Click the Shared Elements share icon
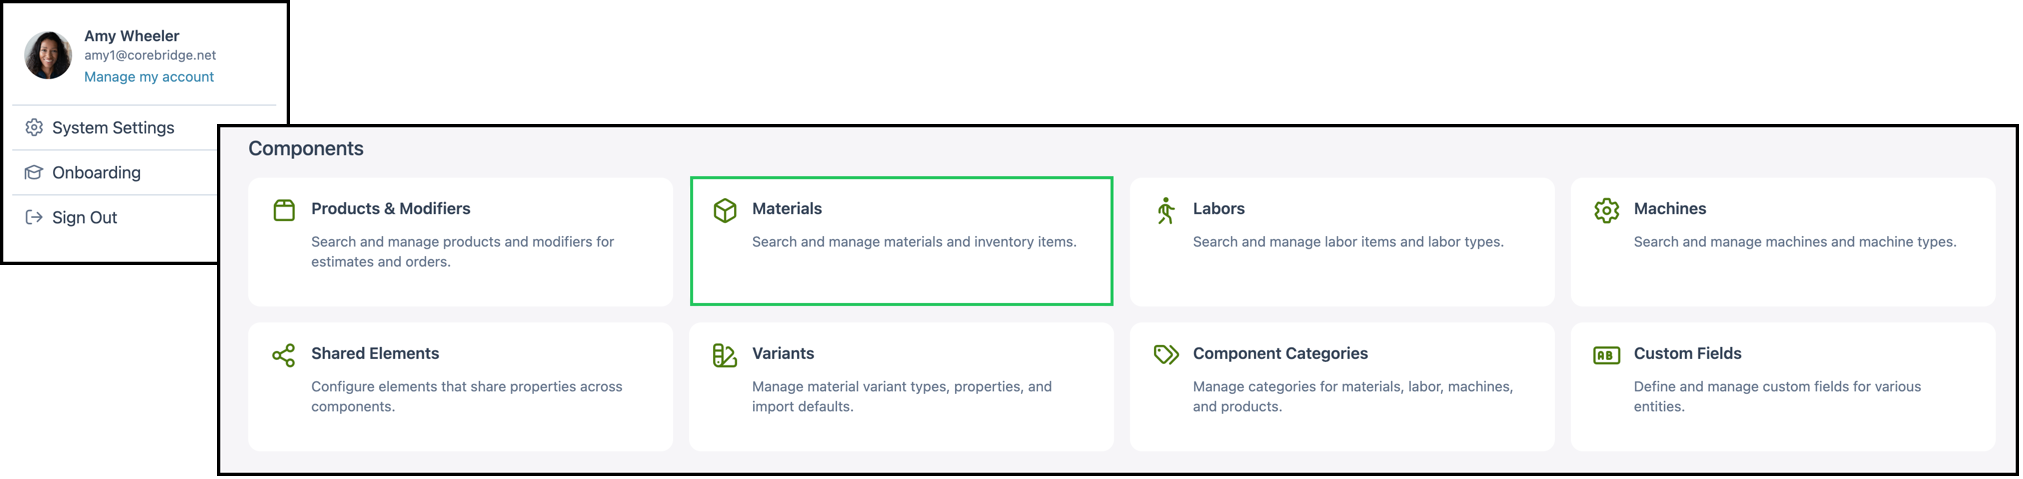The width and height of the screenshot is (2023, 479). [284, 355]
